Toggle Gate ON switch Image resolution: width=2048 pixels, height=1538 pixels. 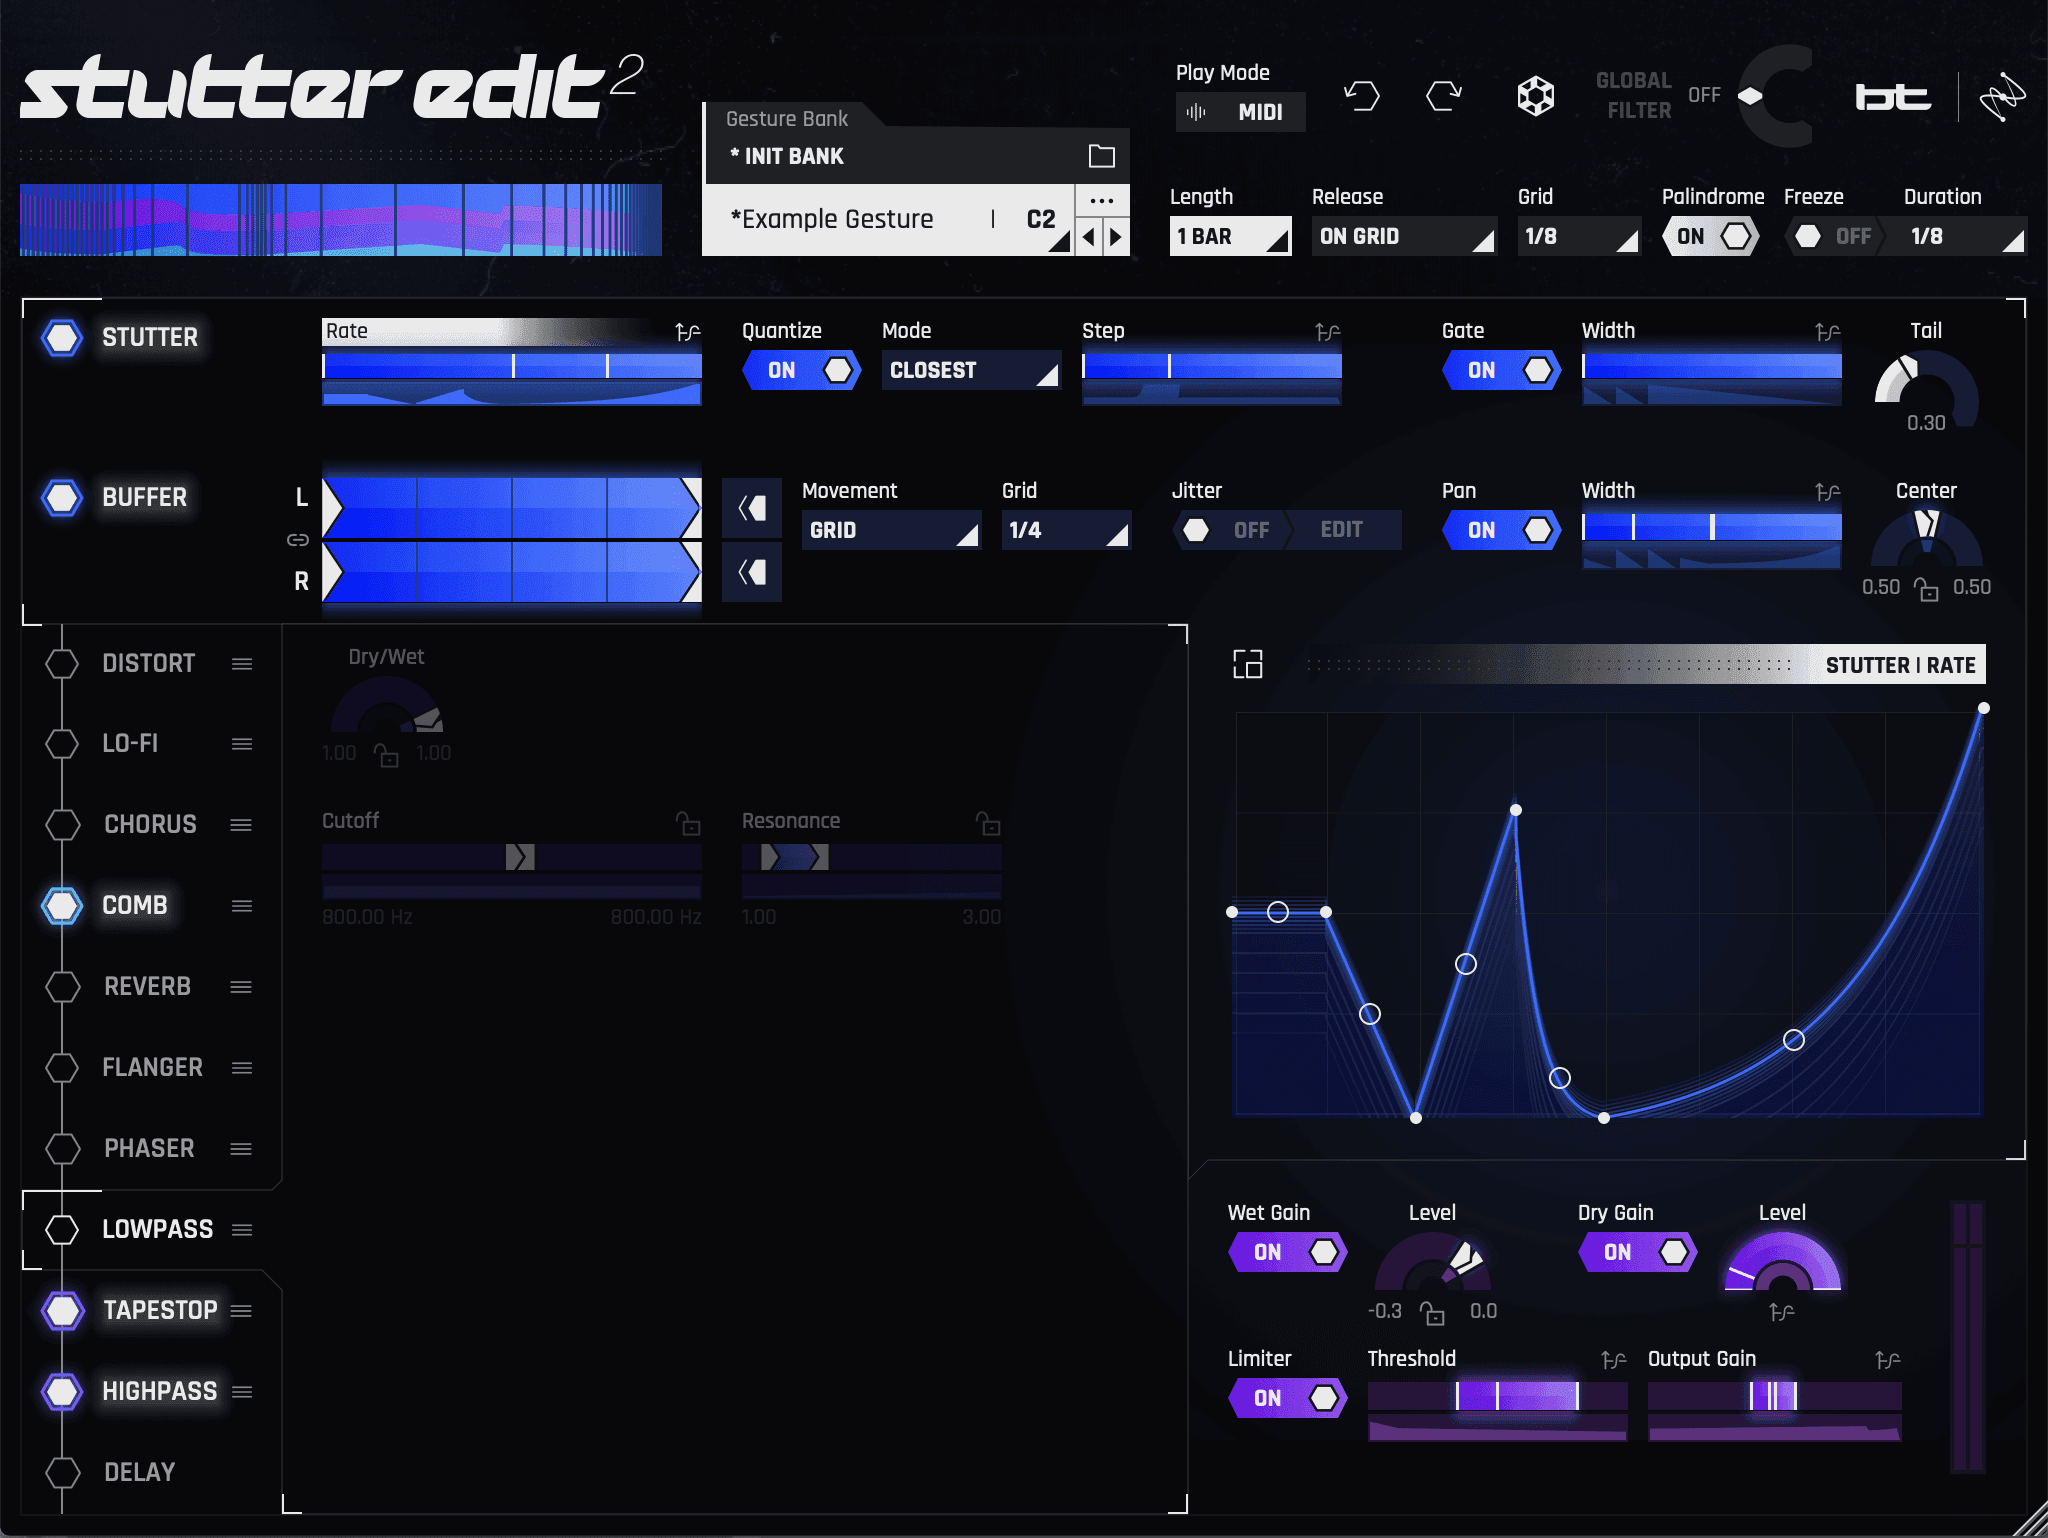[x=1502, y=370]
